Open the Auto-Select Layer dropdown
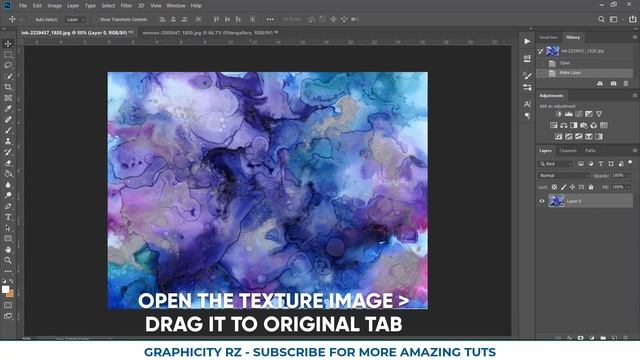640x360 pixels. pos(76,19)
